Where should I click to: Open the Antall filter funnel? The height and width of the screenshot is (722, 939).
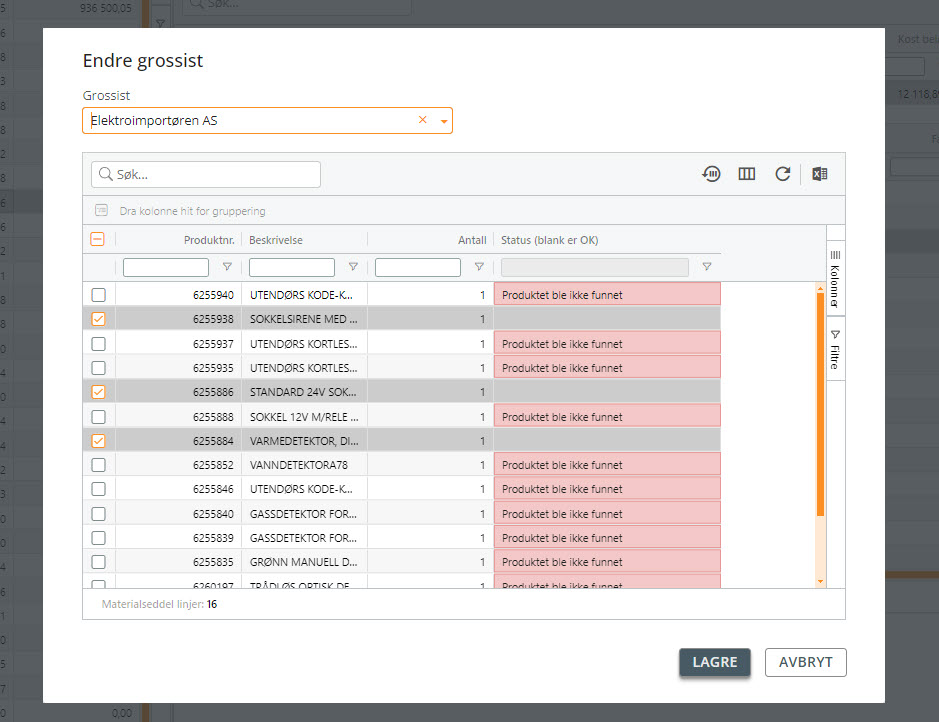(x=479, y=267)
